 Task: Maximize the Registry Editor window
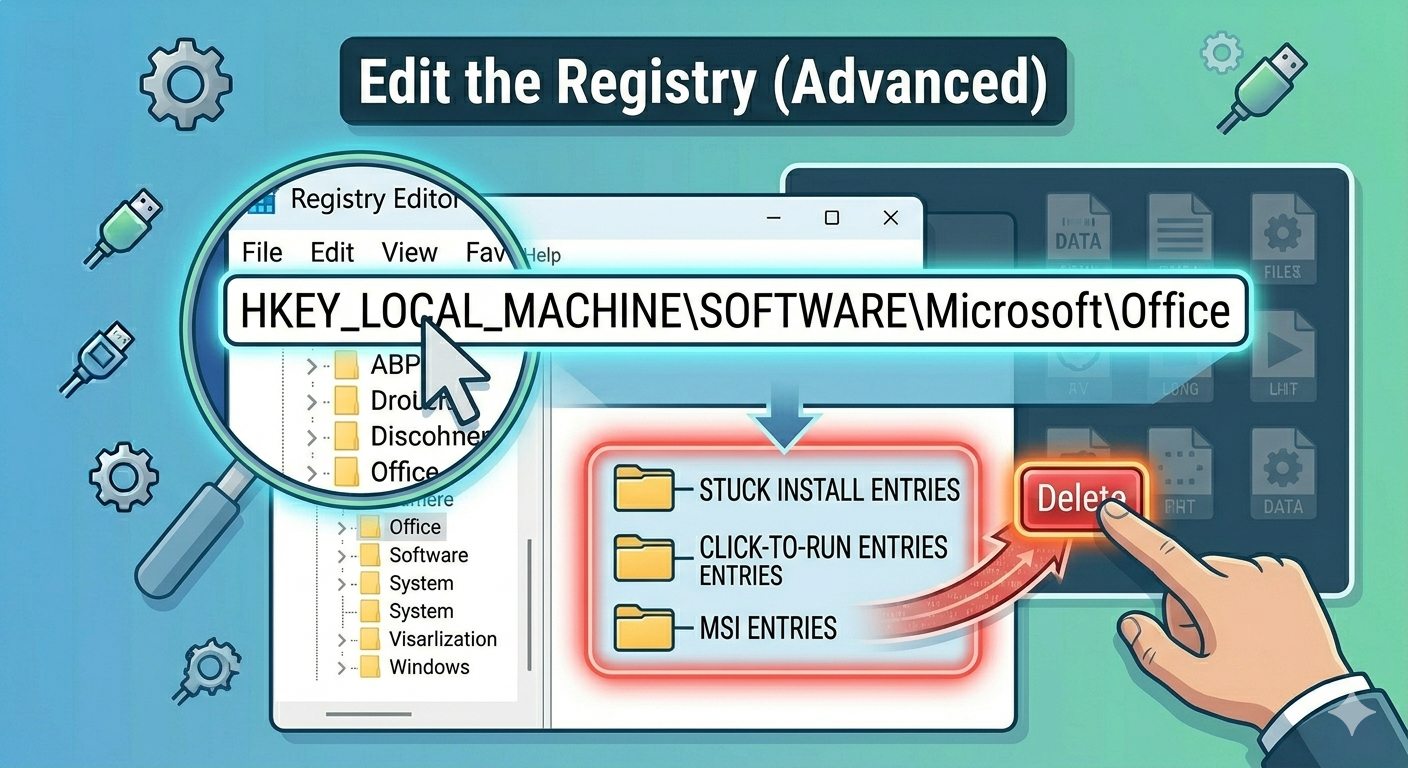pos(831,218)
